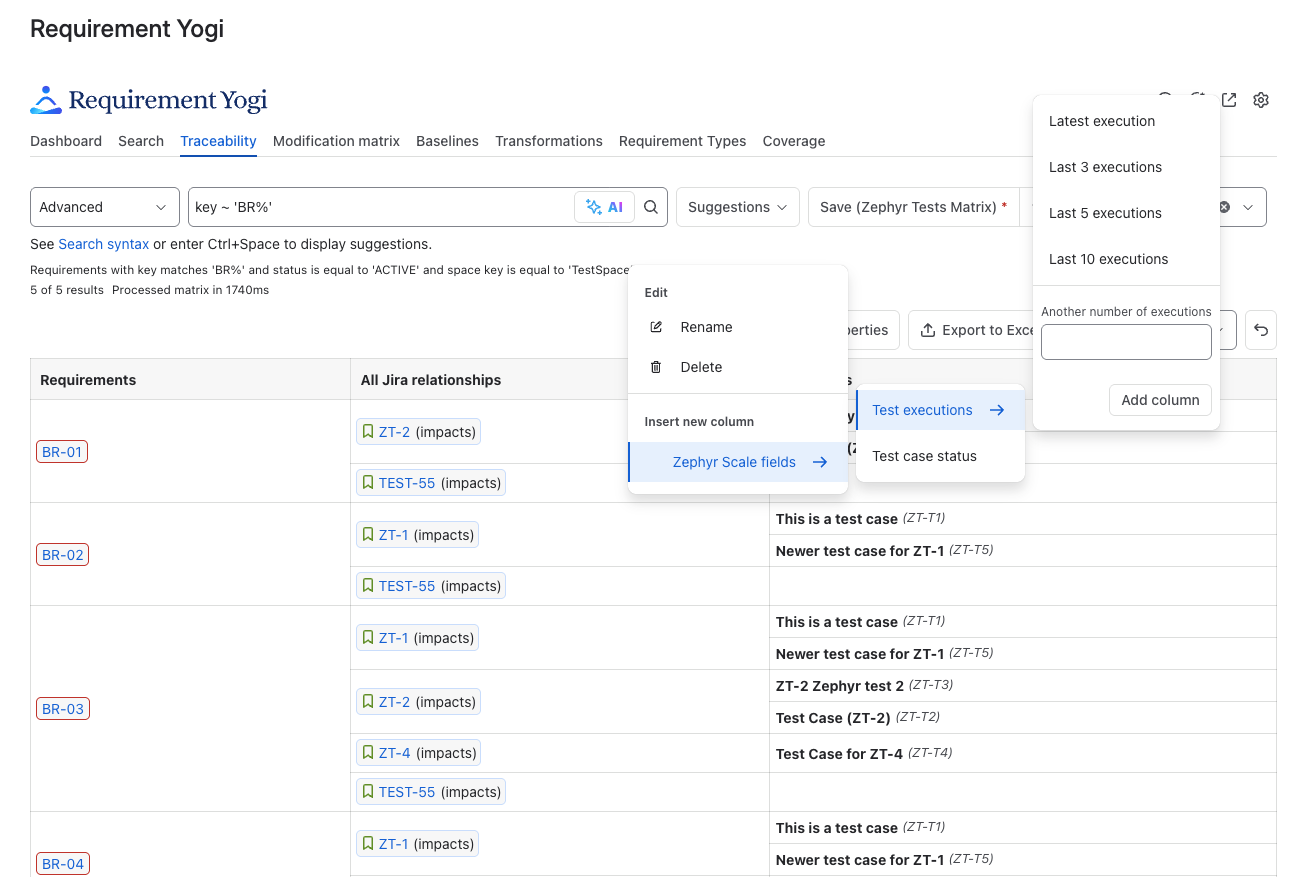Expand the Zephyr Scale fields submenu
The image size is (1297, 877).
click(738, 462)
